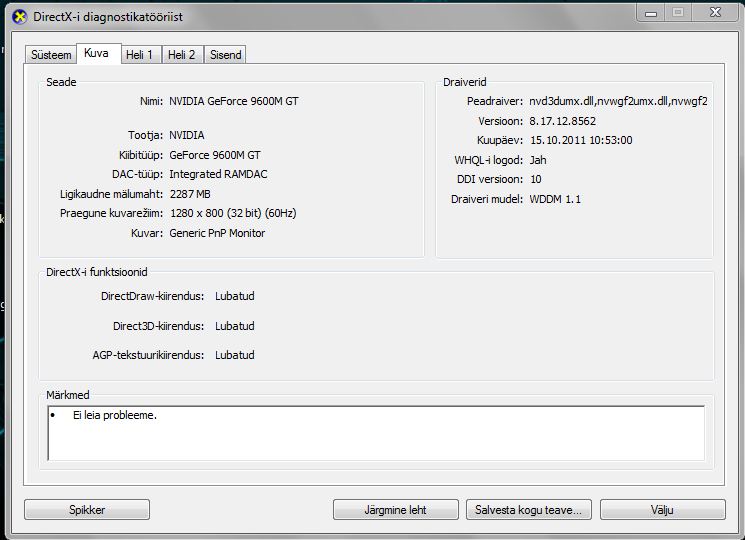Click the Praegune kuvarežiim label
This screenshot has height=540, width=745.
coord(111,213)
